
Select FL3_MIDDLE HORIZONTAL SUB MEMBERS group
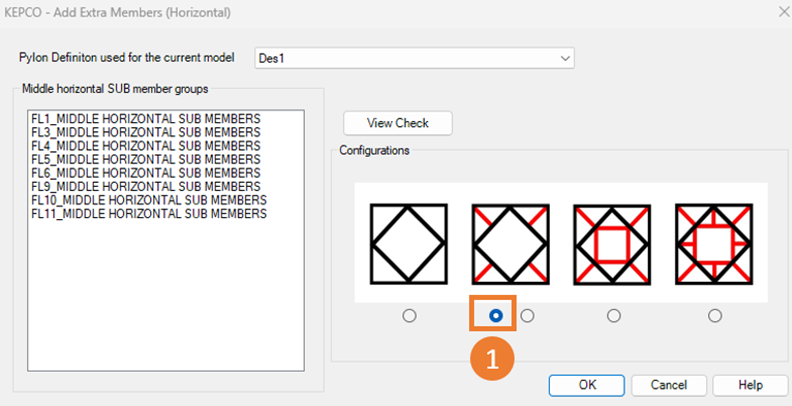146,133
